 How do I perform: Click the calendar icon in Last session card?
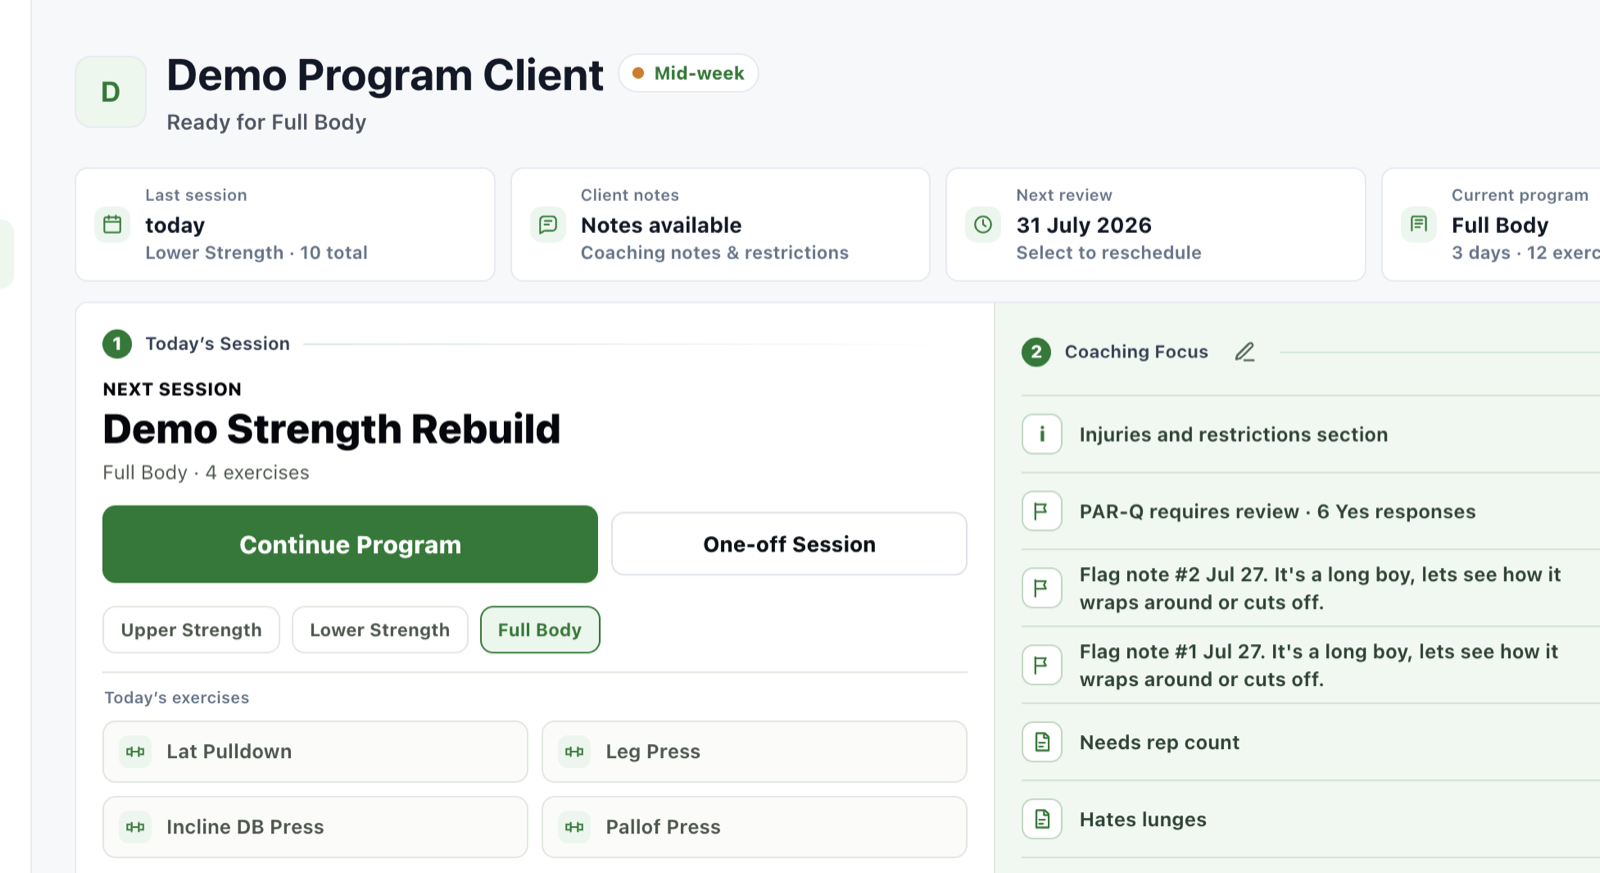(112, 224)
